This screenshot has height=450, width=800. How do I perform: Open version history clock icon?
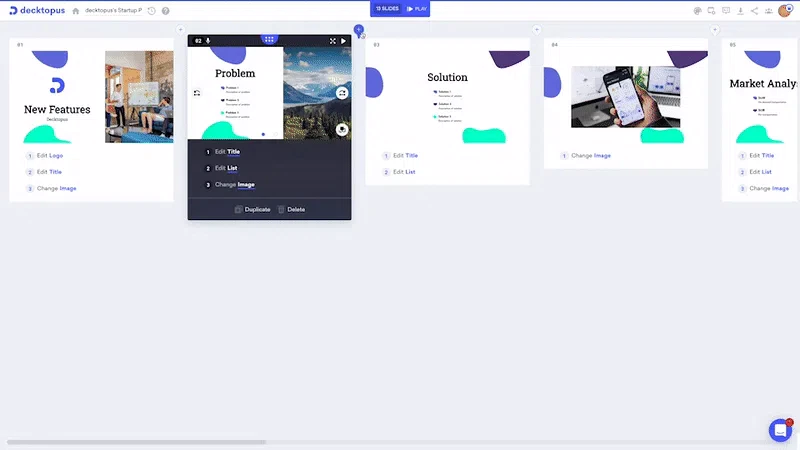point(152,11)
